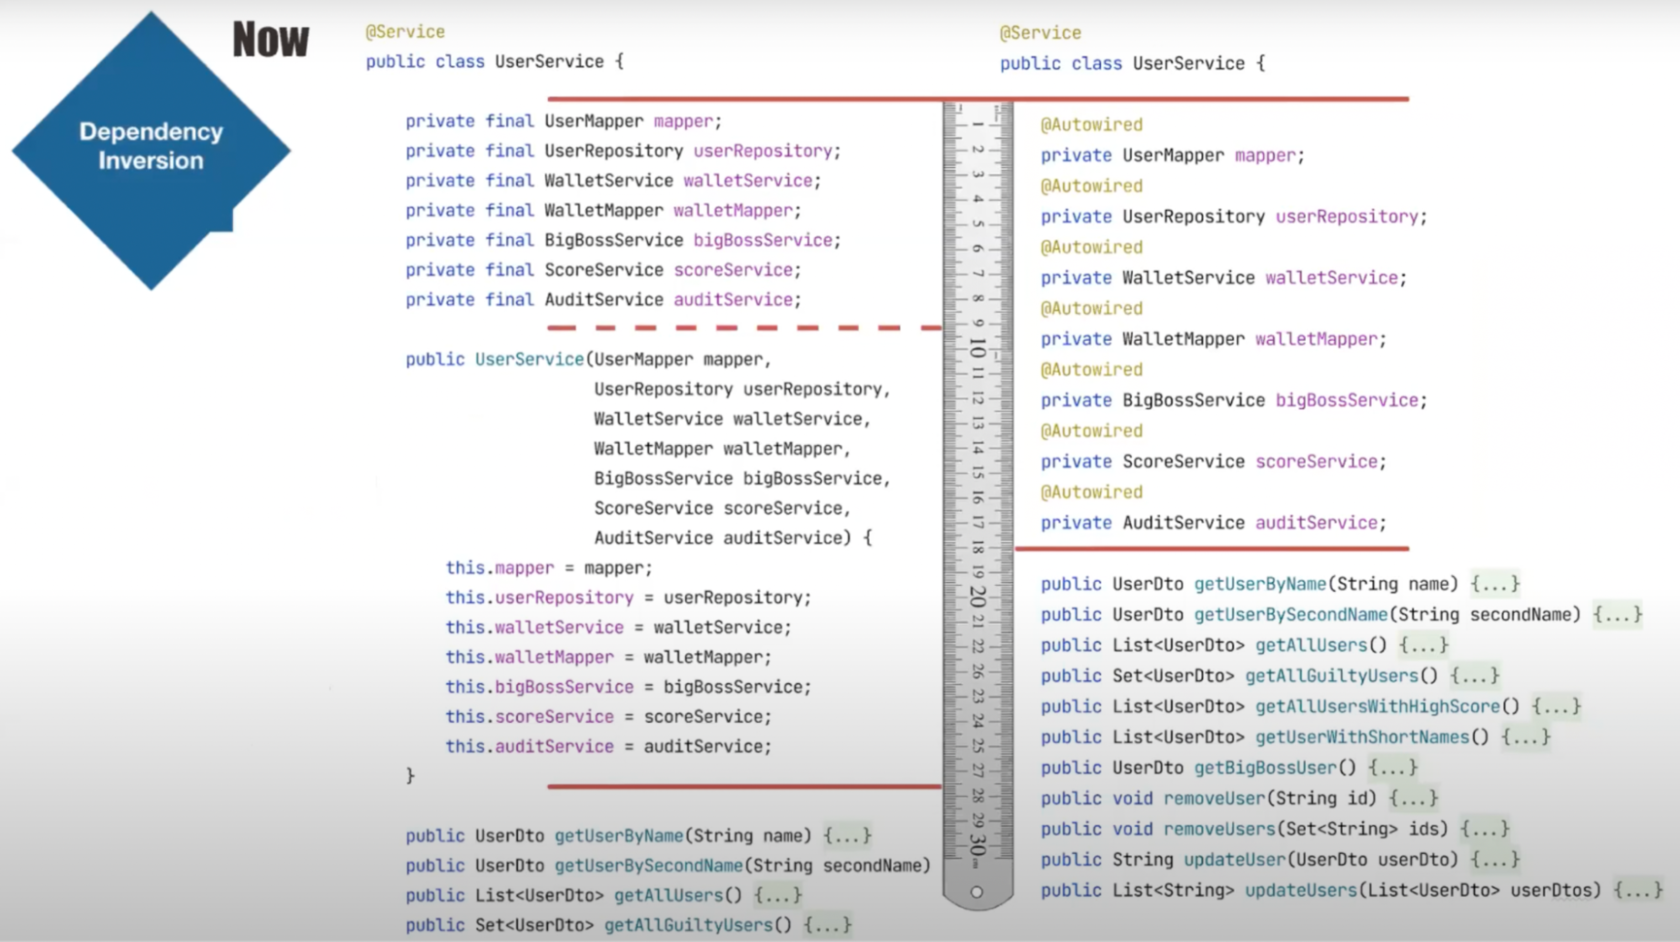1680x942 pixels.
Task: Click the blue Dependency Inversion diamond
Action: tap(151, 150)
